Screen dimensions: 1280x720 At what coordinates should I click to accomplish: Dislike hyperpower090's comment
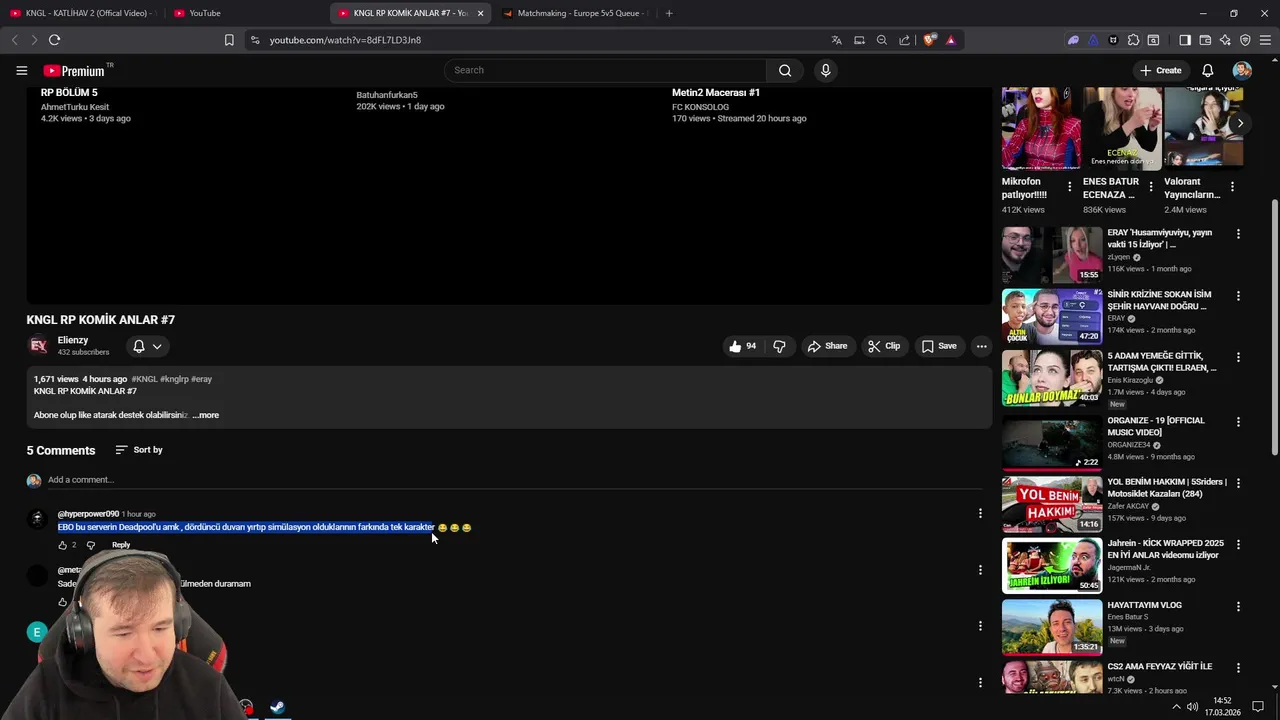tap(90, 545)
